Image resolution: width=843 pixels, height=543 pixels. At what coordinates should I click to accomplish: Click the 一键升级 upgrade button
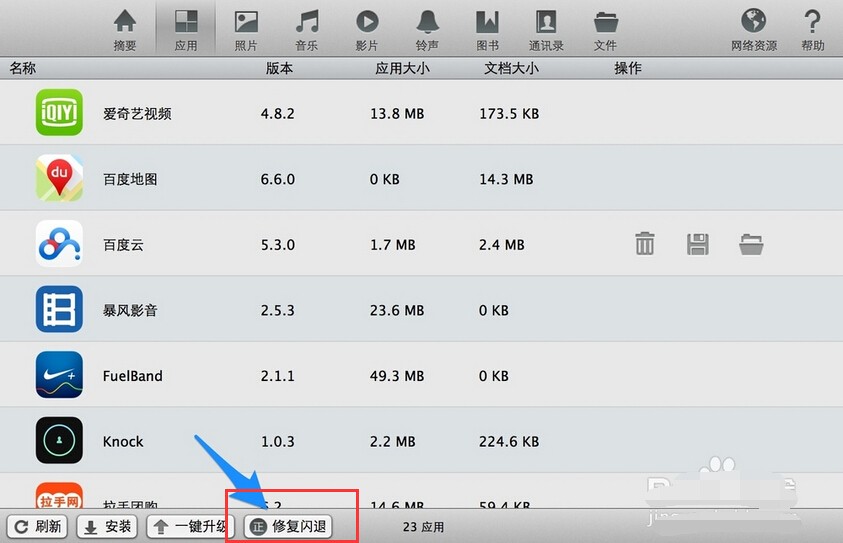pyautogui.click(x=188, y=526)
